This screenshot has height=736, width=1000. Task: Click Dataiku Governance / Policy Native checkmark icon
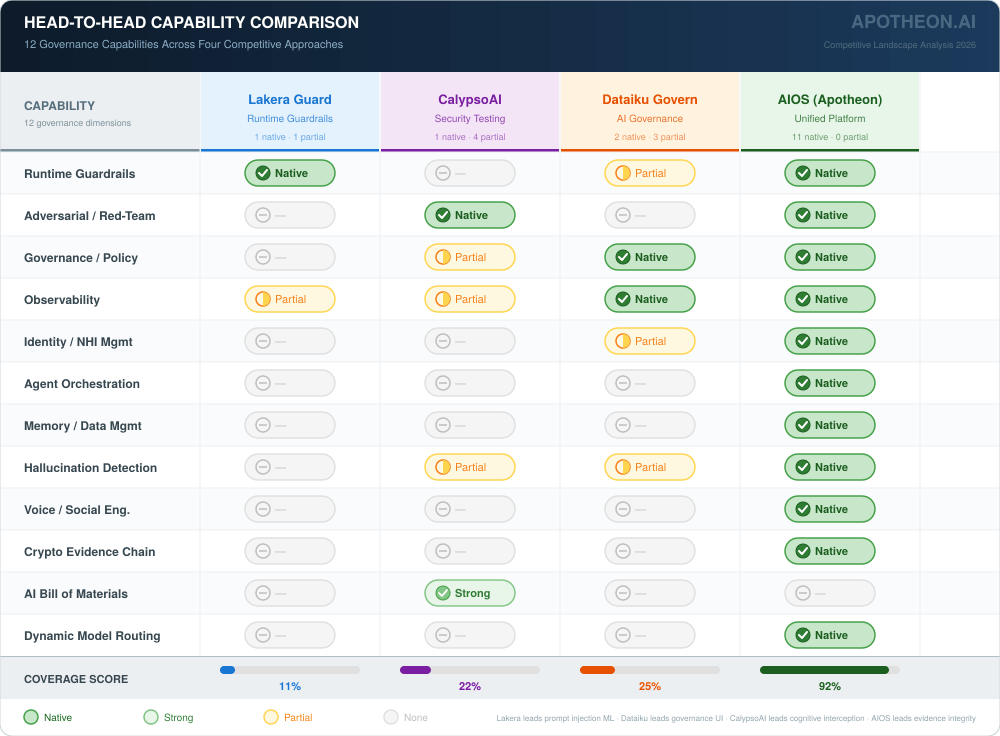[x=623, y=257]
